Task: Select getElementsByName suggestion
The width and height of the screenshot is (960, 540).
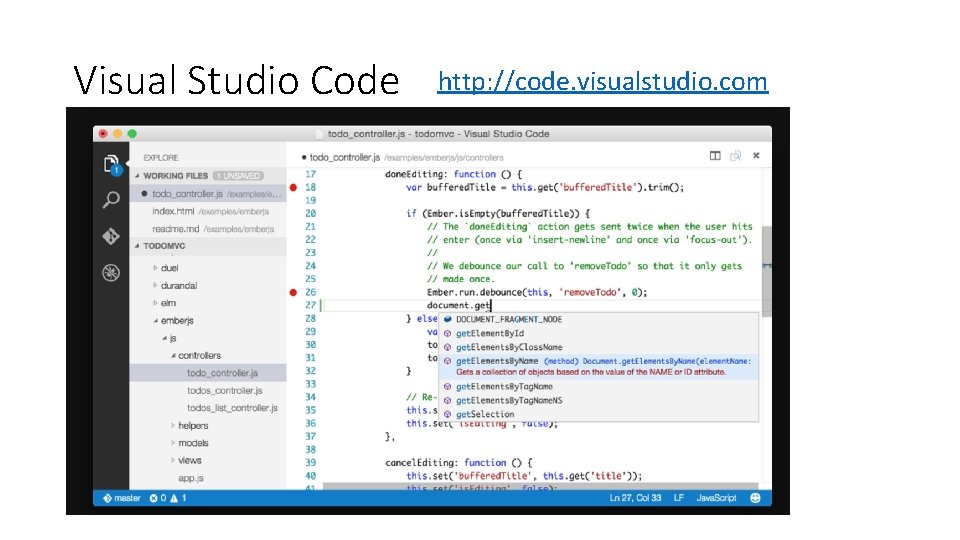Action: (x=600, y=366)
